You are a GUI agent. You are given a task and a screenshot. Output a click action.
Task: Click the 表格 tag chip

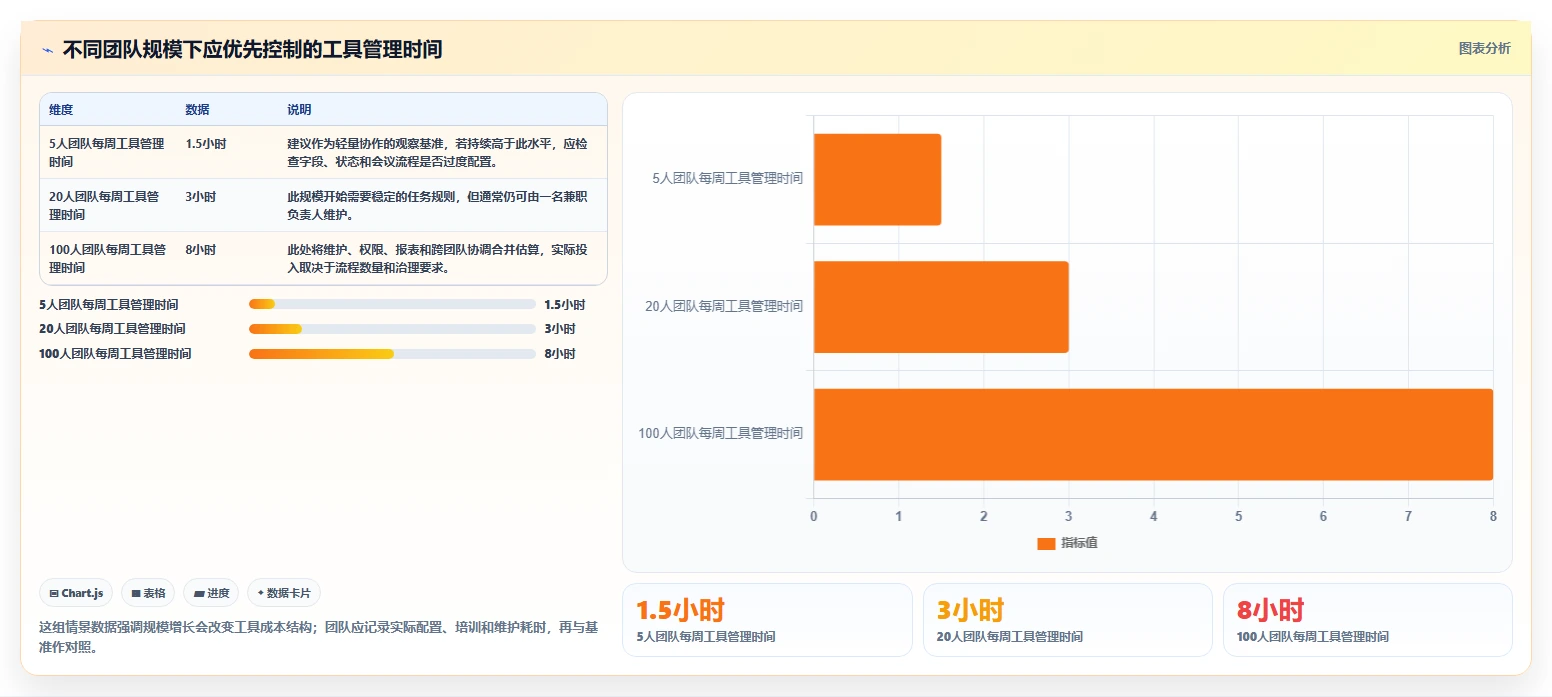[x=148, y=593]
